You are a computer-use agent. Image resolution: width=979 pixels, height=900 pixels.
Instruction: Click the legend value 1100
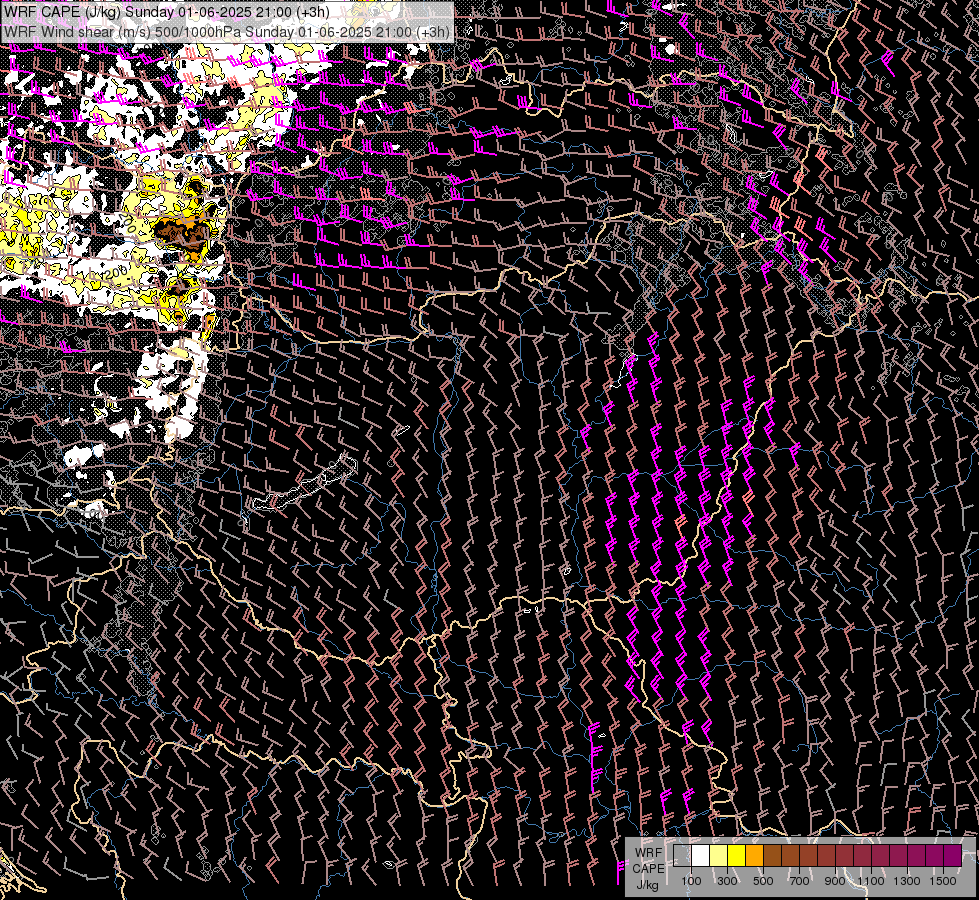[x=871, y=881]
